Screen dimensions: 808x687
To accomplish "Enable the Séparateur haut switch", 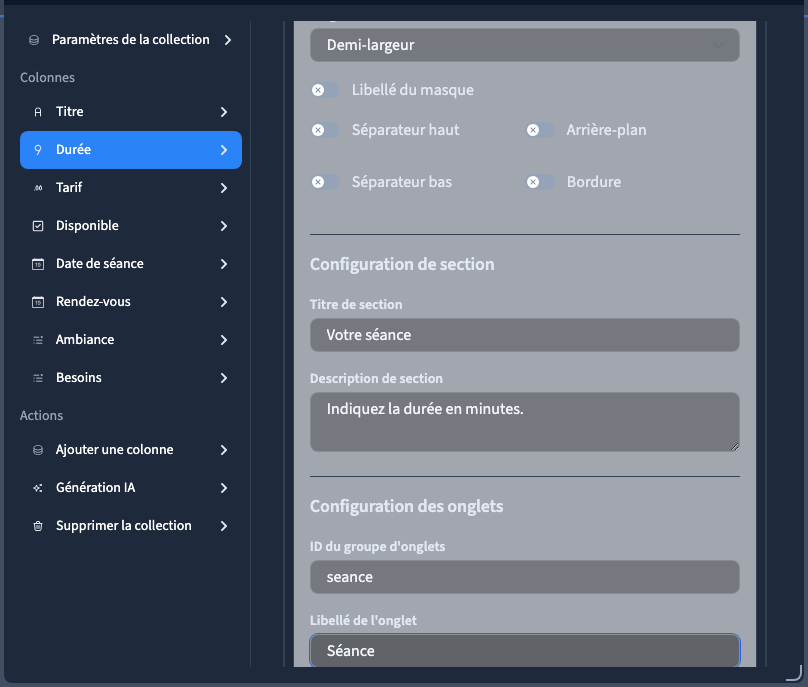I will click(325, 130).
